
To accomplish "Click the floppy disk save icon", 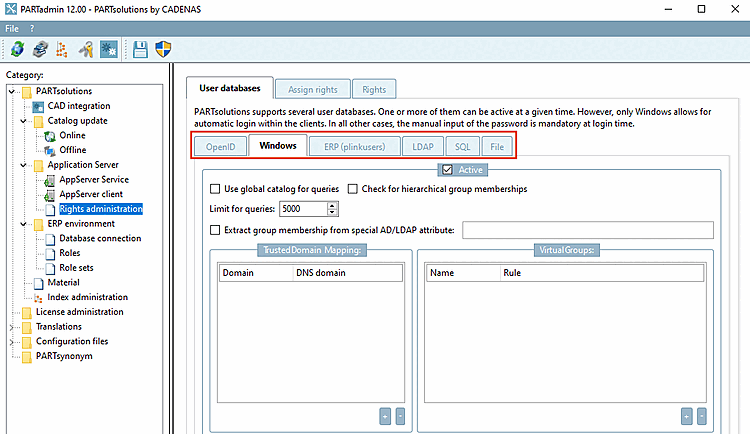I will pyautogui.click(x=140, y=49).
